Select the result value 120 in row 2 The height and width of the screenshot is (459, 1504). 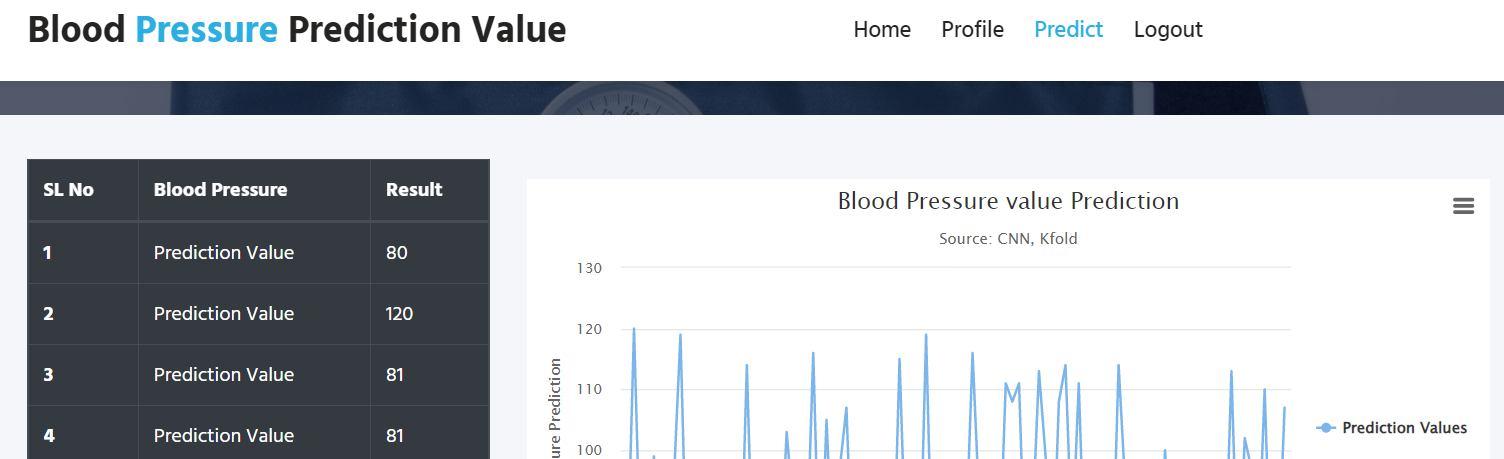pos(399,314)
